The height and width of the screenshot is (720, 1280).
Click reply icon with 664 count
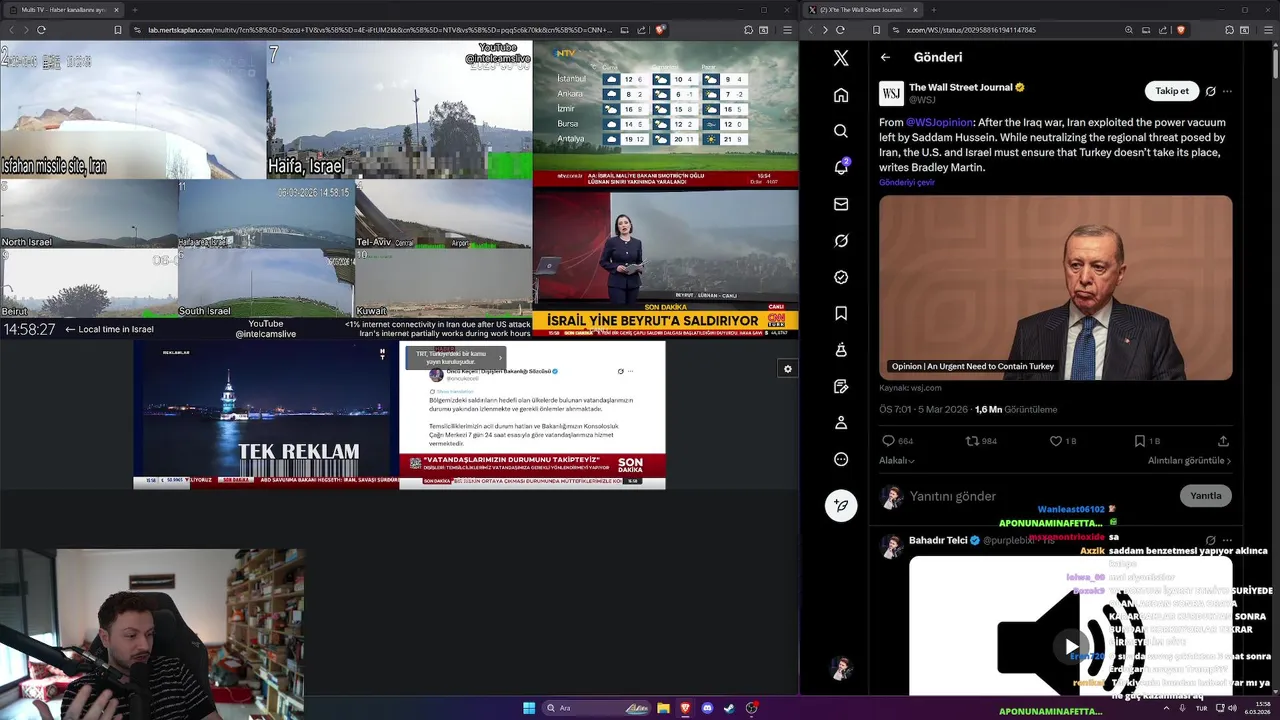[888, 441]
